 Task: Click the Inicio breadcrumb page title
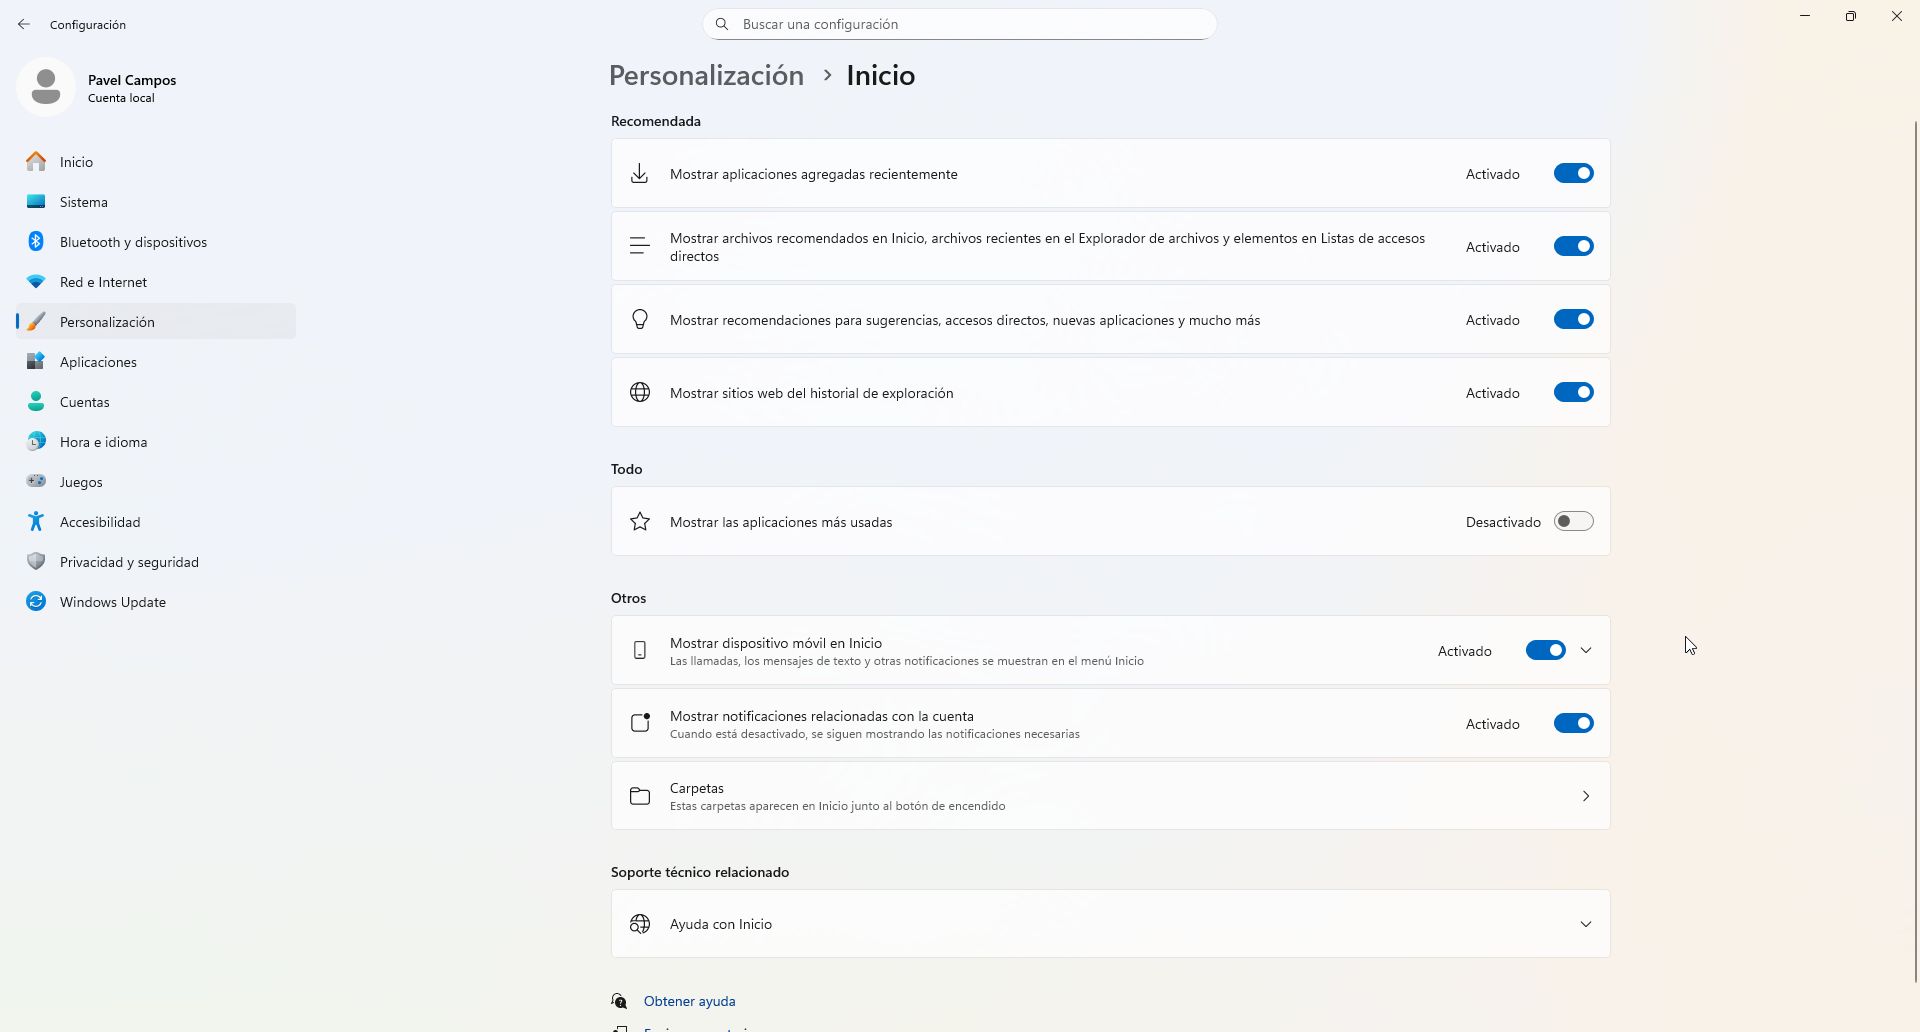click(x=880, y=76)
